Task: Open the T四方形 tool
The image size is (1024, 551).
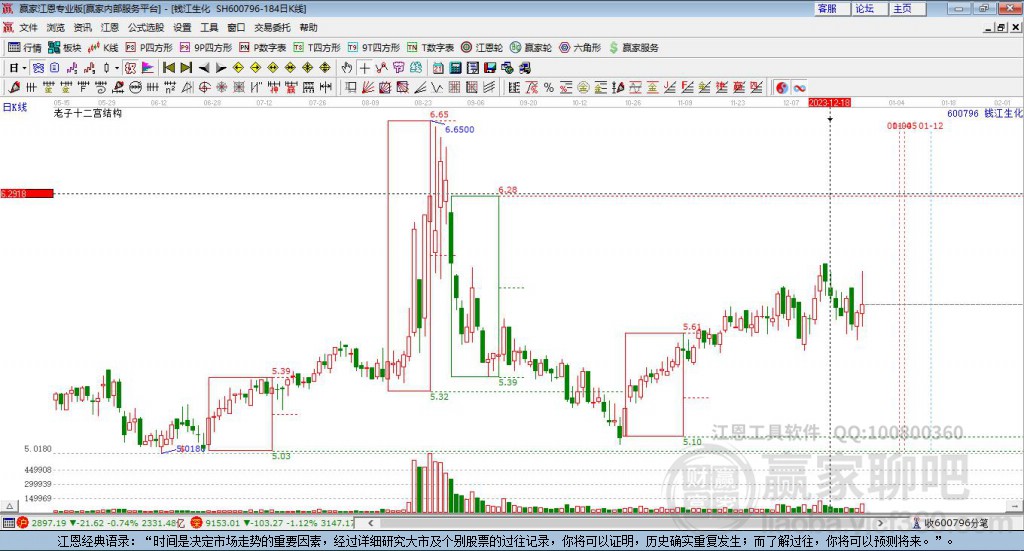Action: tap(317, 48)
